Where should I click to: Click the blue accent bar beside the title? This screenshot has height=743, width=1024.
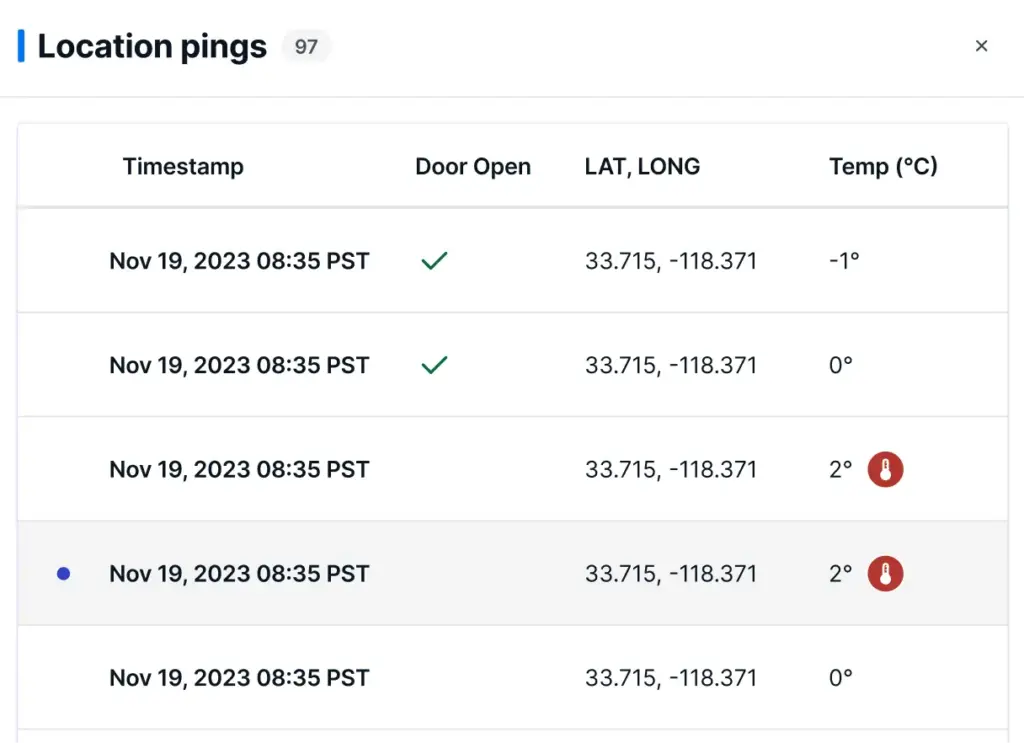[21, 46]
